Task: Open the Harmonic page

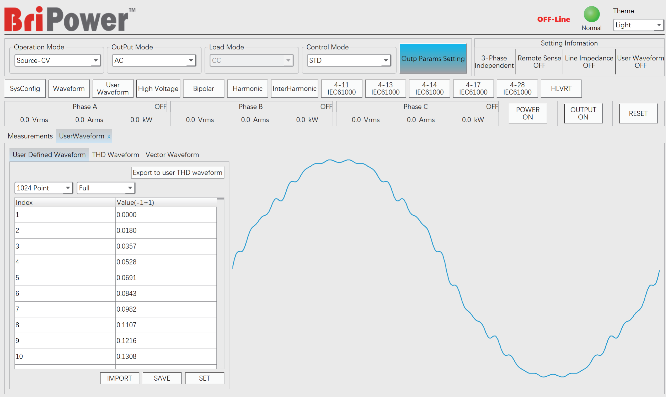Action: pyautogui.click(x=247, y=88)
